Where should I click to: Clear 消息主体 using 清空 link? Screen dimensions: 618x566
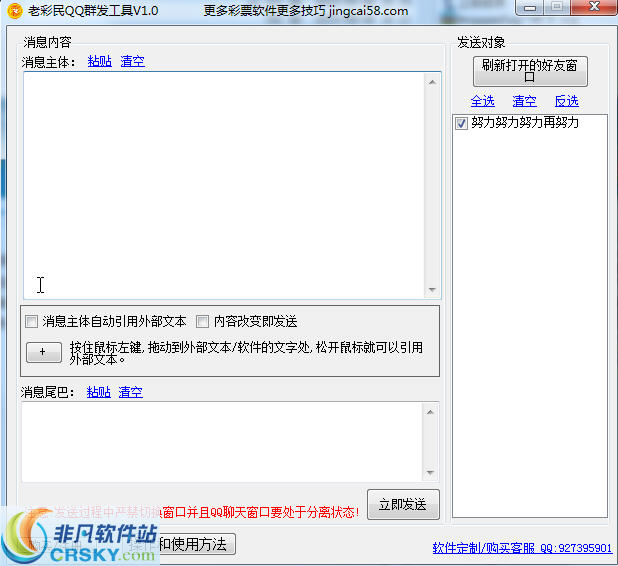[132, 61]
